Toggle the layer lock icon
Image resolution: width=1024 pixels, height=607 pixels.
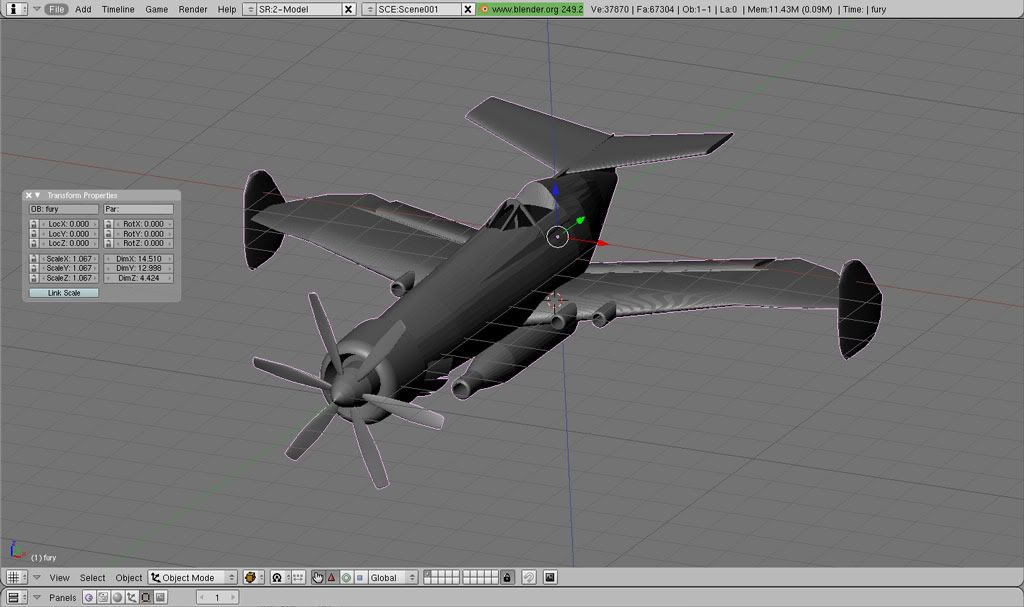click(507, 578)
